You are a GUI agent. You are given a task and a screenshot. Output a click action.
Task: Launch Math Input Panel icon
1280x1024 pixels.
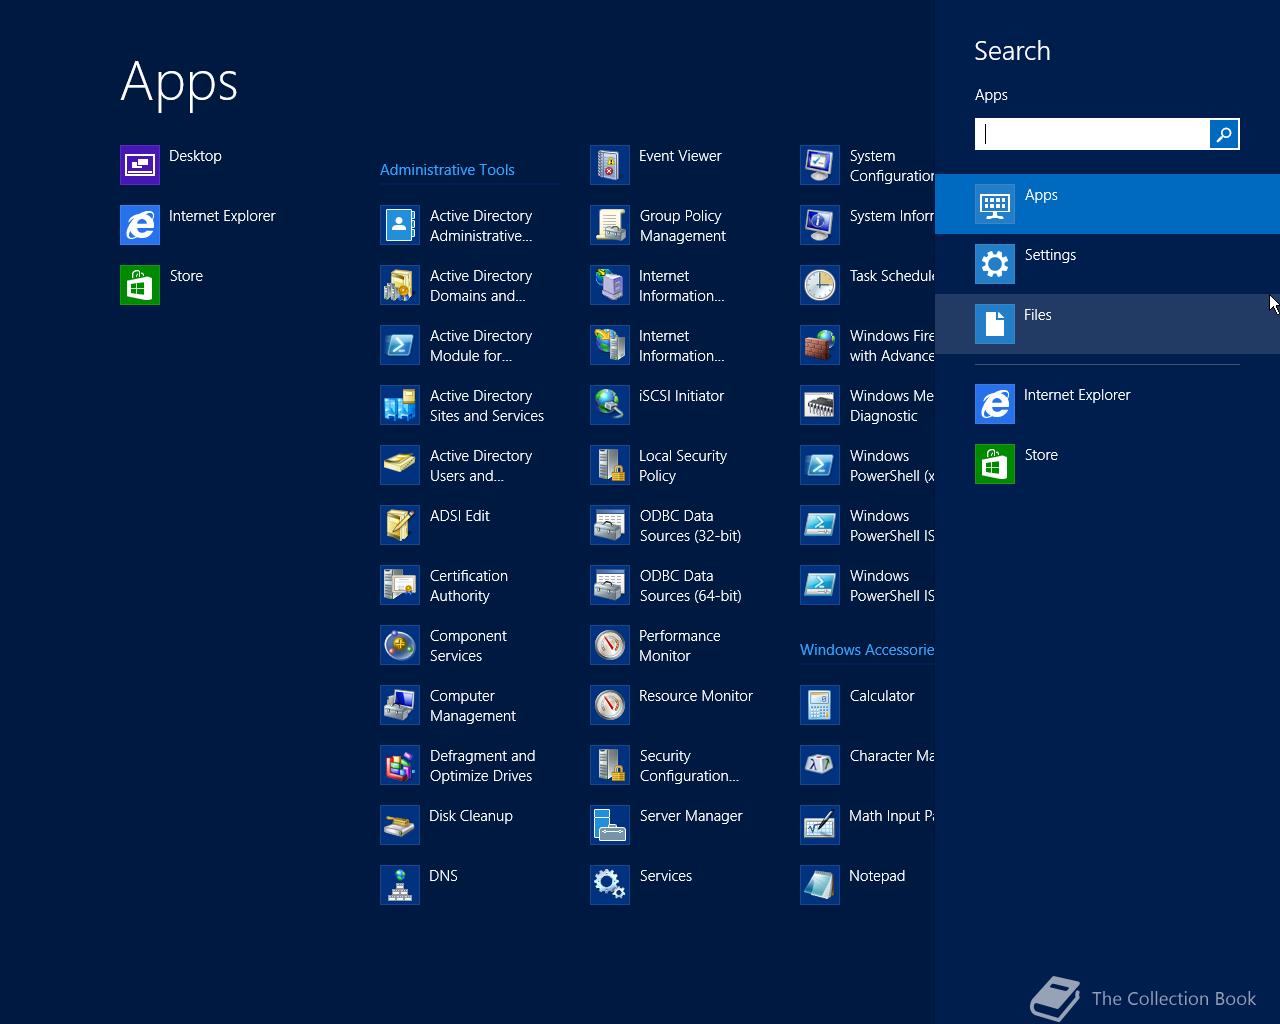[820, 825]
